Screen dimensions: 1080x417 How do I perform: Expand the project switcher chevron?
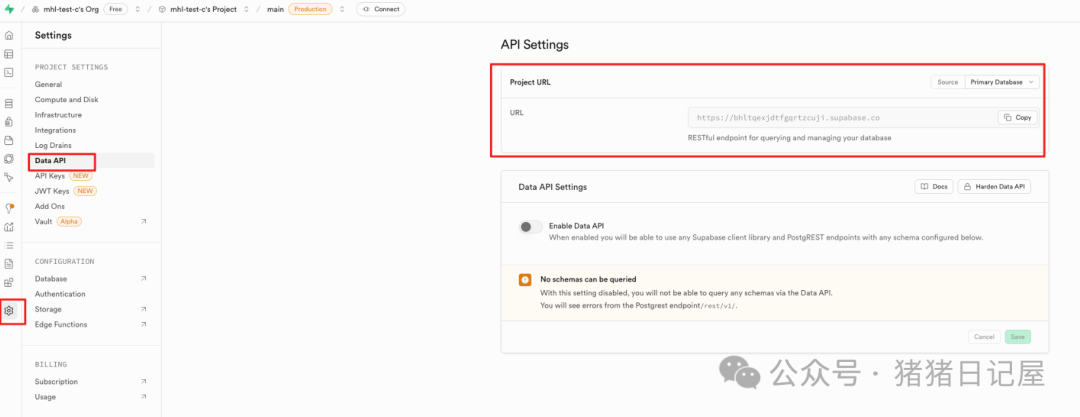(x=246, y=10)
